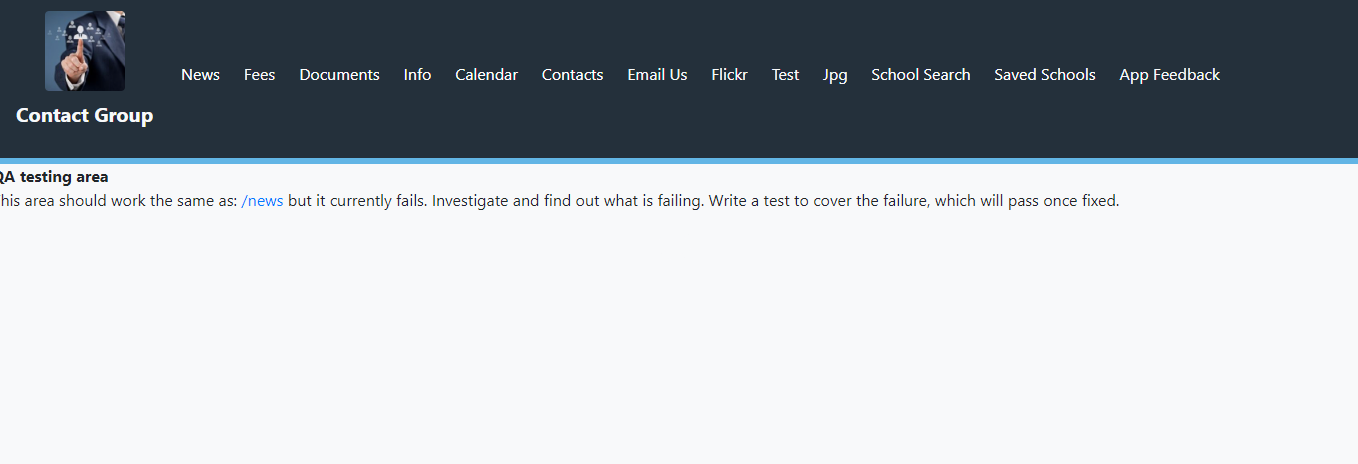
Task: Open App Feedback link
Action: (1169, 75)
